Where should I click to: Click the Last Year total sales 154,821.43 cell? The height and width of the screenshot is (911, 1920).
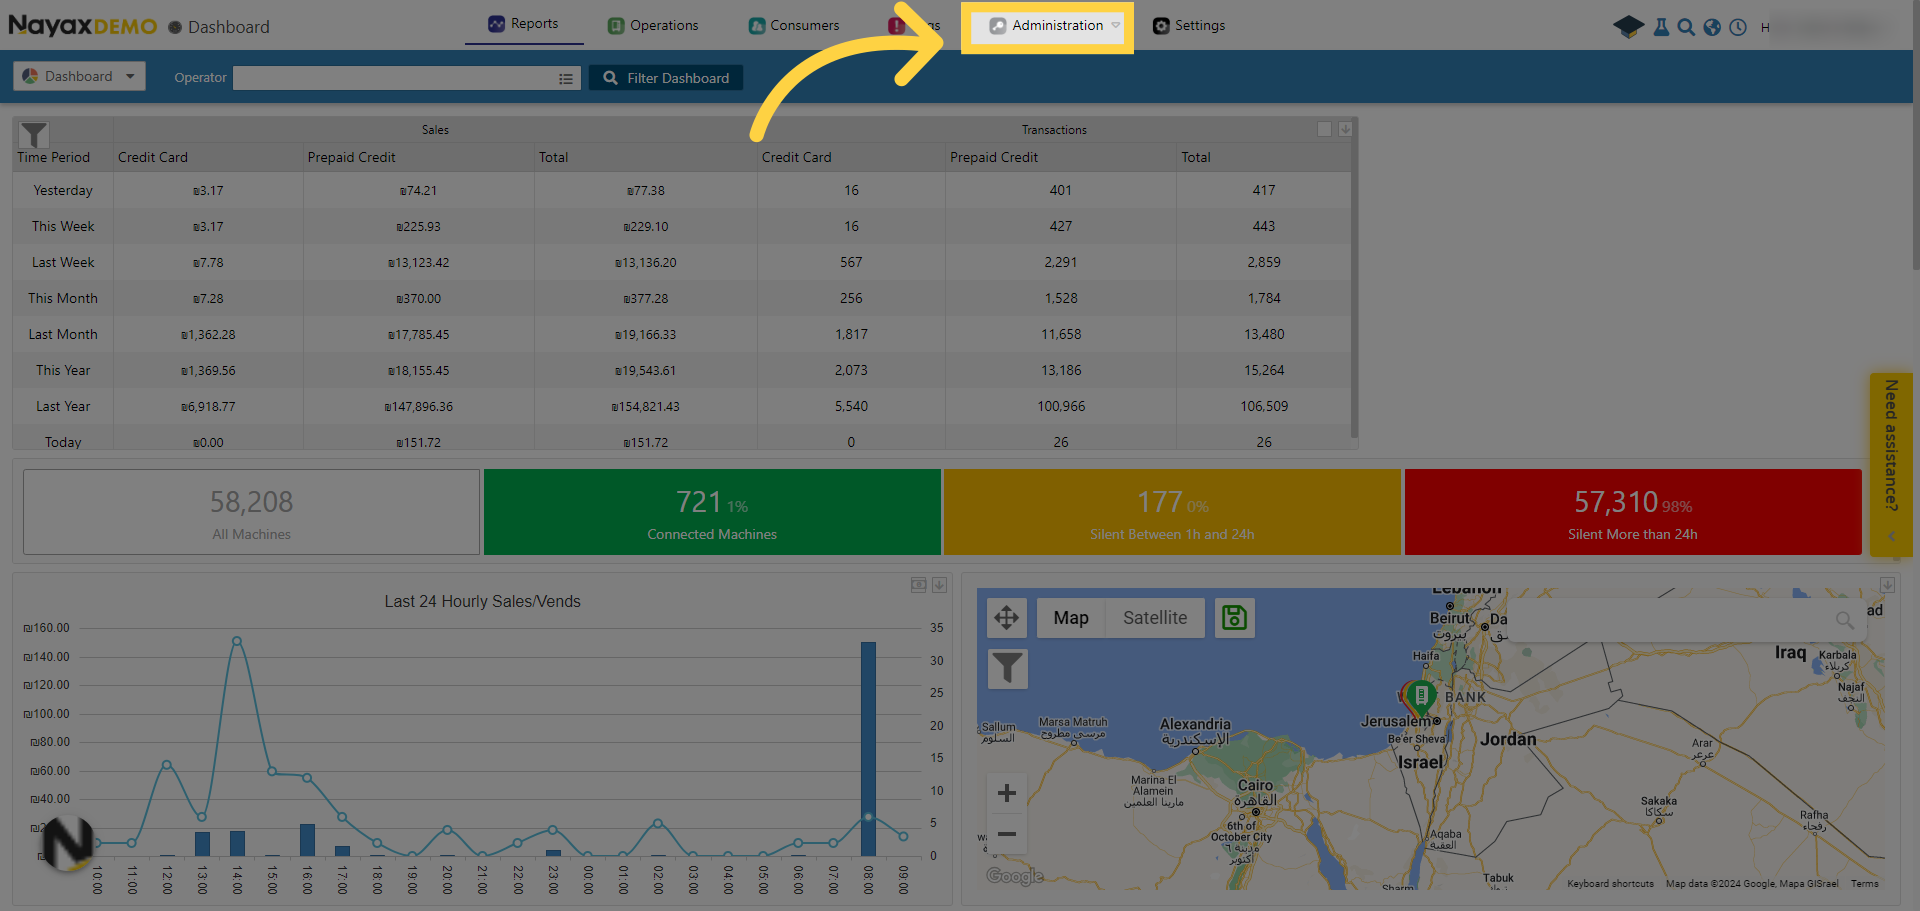coord(645,406)
